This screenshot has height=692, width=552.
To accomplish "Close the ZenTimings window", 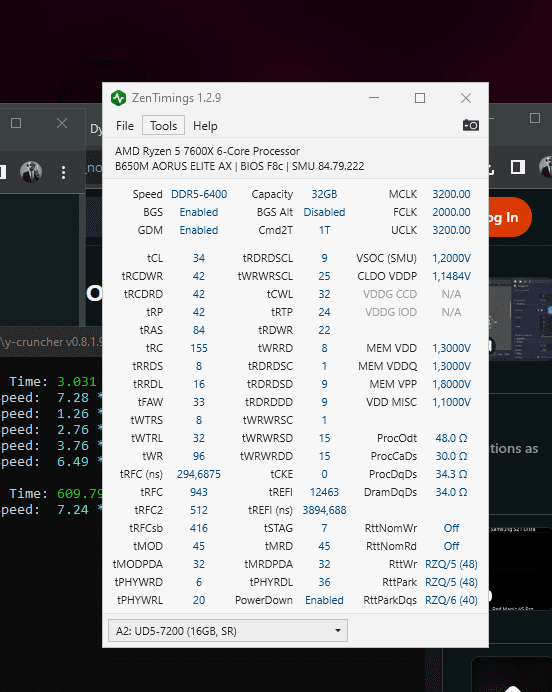I will (466, 98).
